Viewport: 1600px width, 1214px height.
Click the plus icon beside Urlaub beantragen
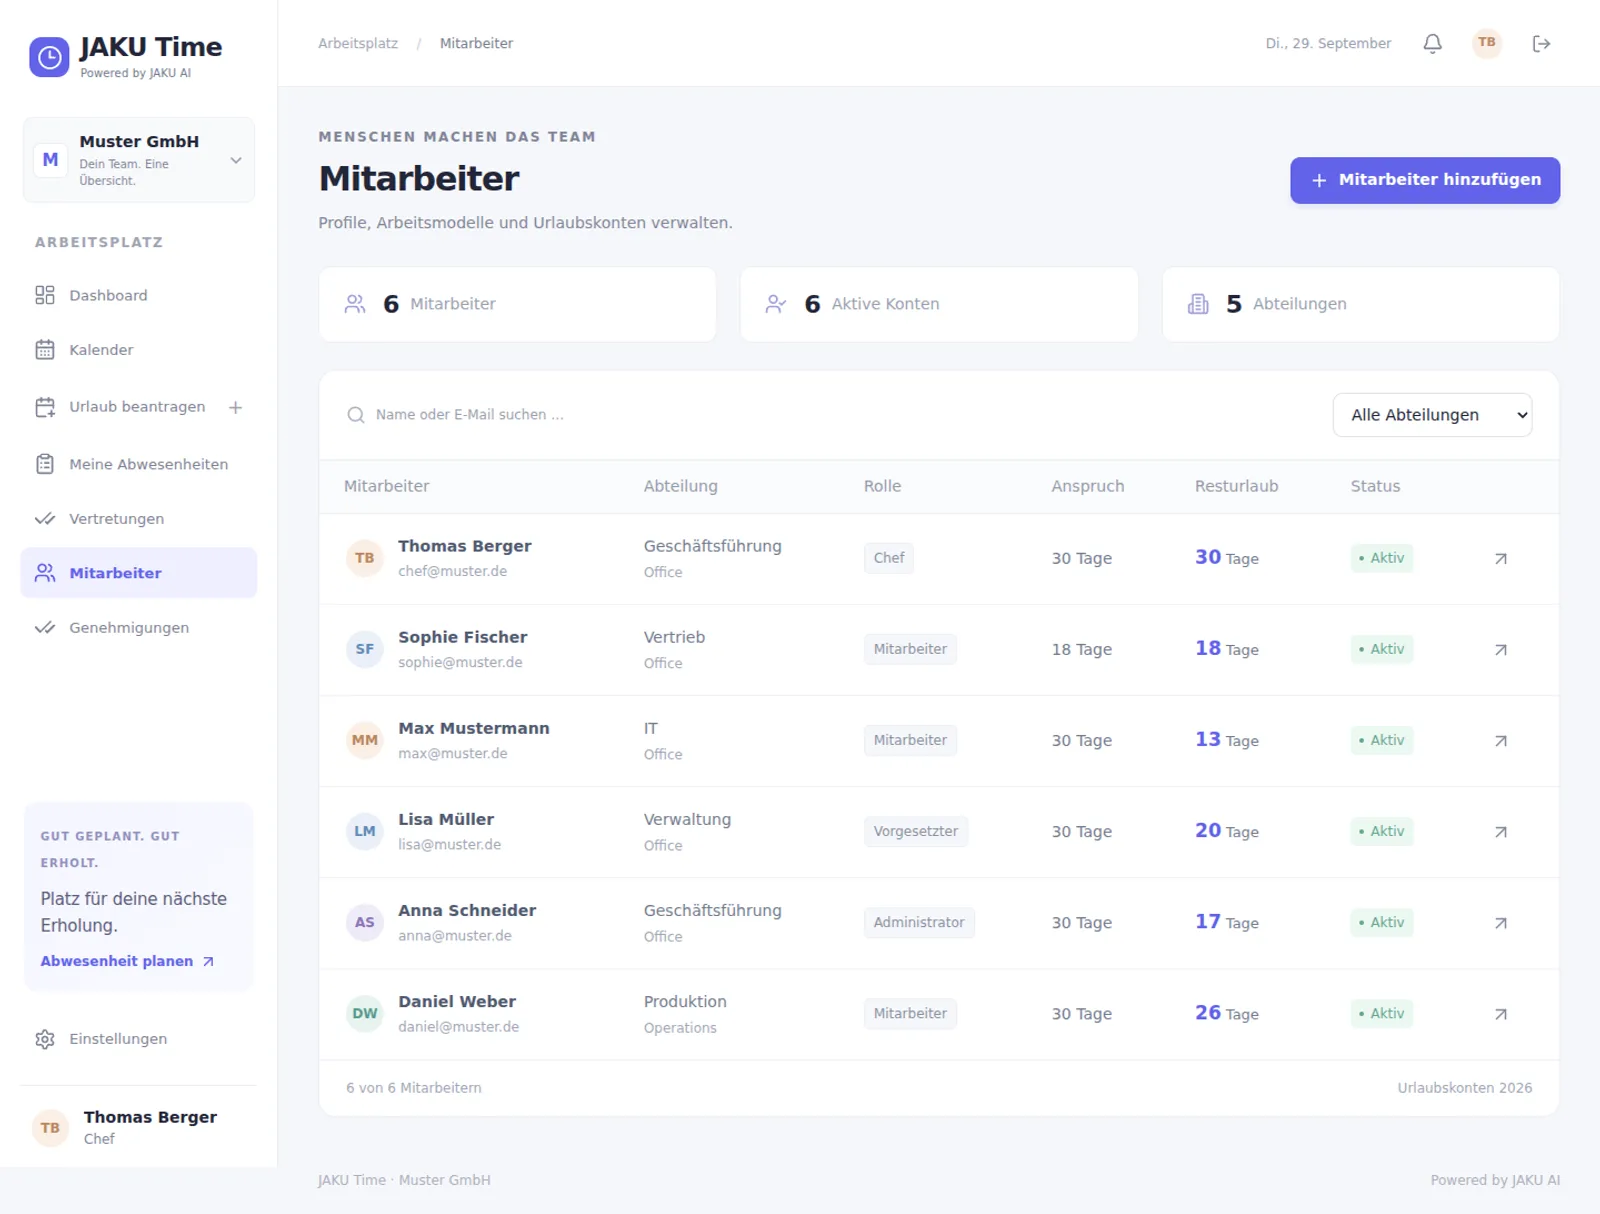[235, 407]
